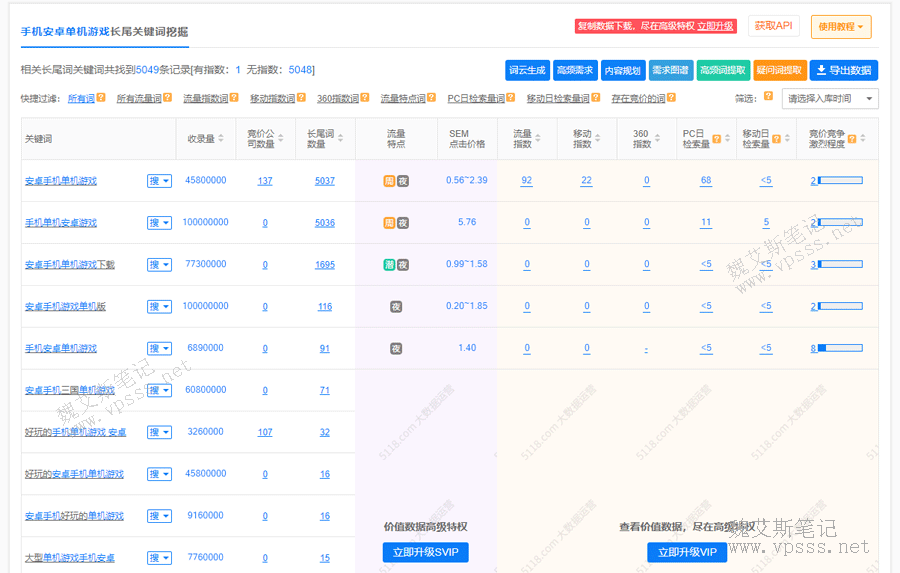Click help icon in 移动日检索量 column header
The width and height of the screenshot is (900, 573).
pyautogui.click(x=777, y=138)
